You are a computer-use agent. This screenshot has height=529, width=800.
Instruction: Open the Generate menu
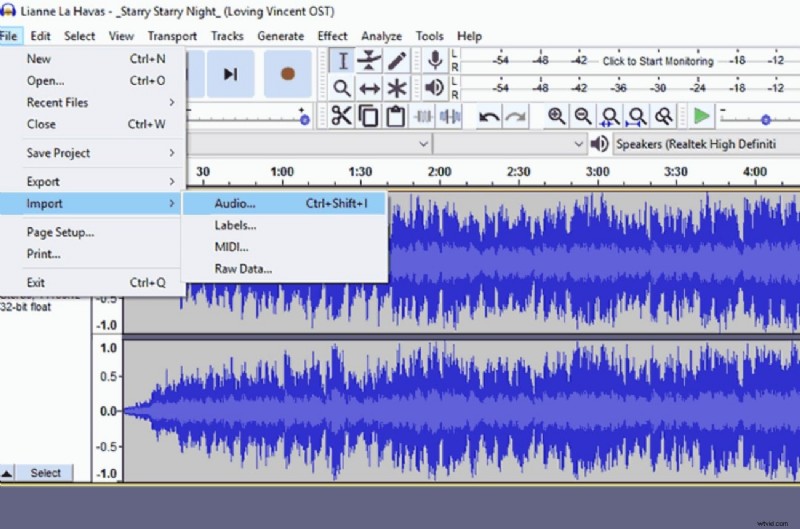pyautogui.click(x=281, y=36)
